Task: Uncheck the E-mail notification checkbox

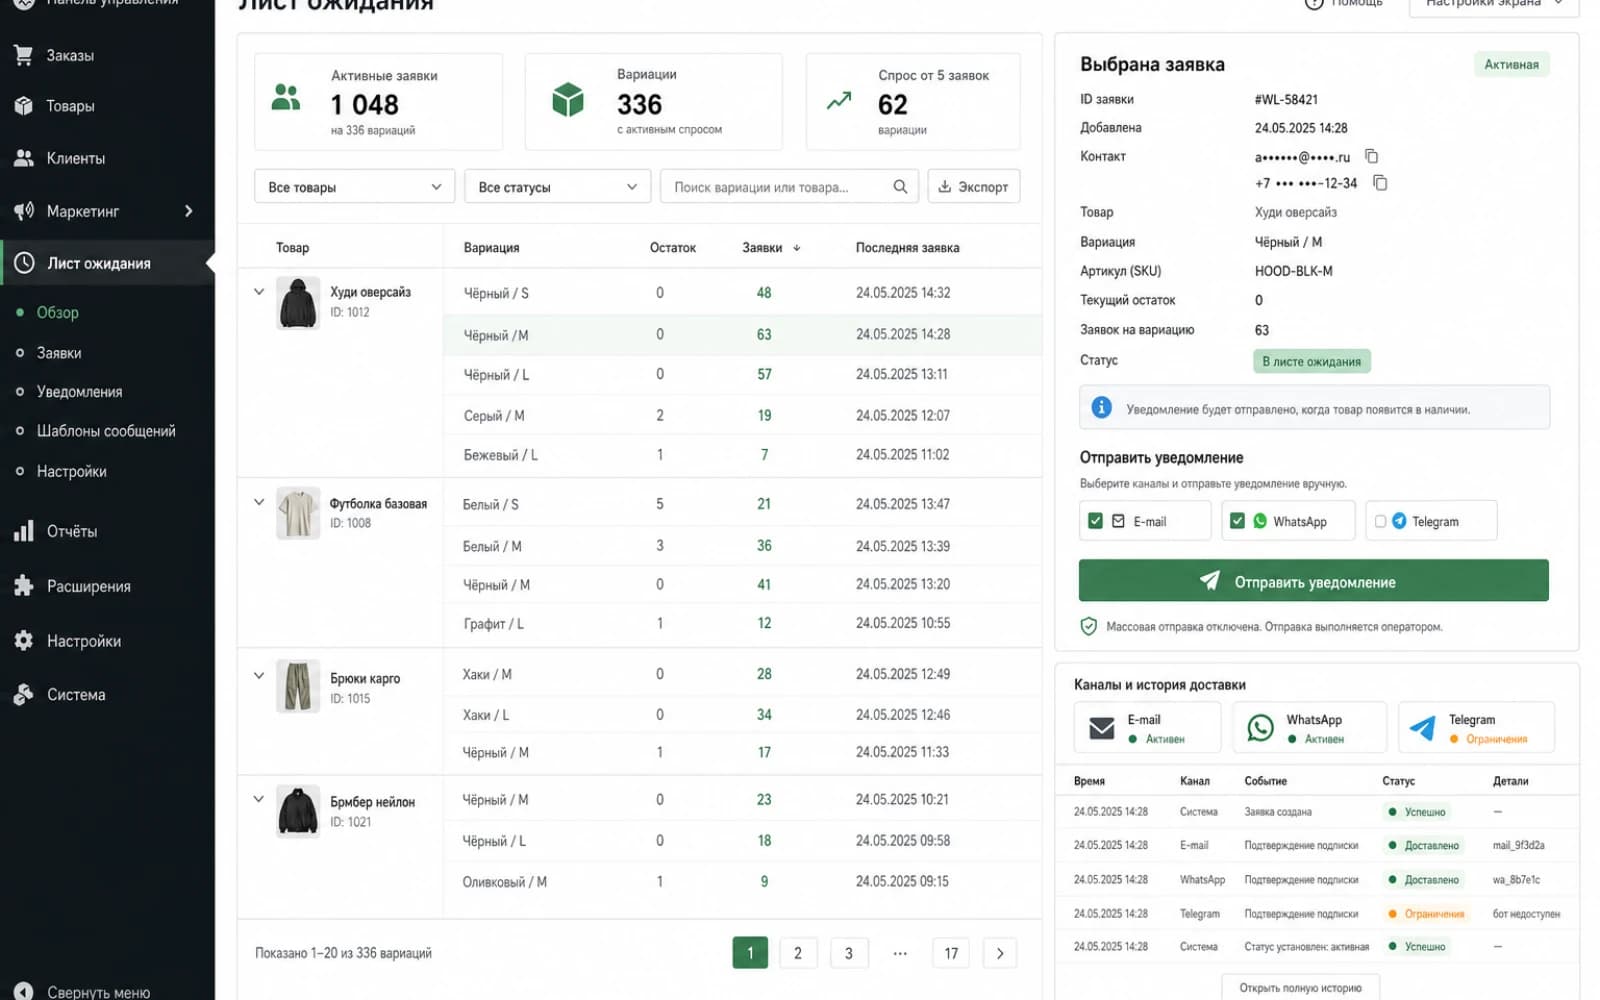Action: coord(1095,521)
